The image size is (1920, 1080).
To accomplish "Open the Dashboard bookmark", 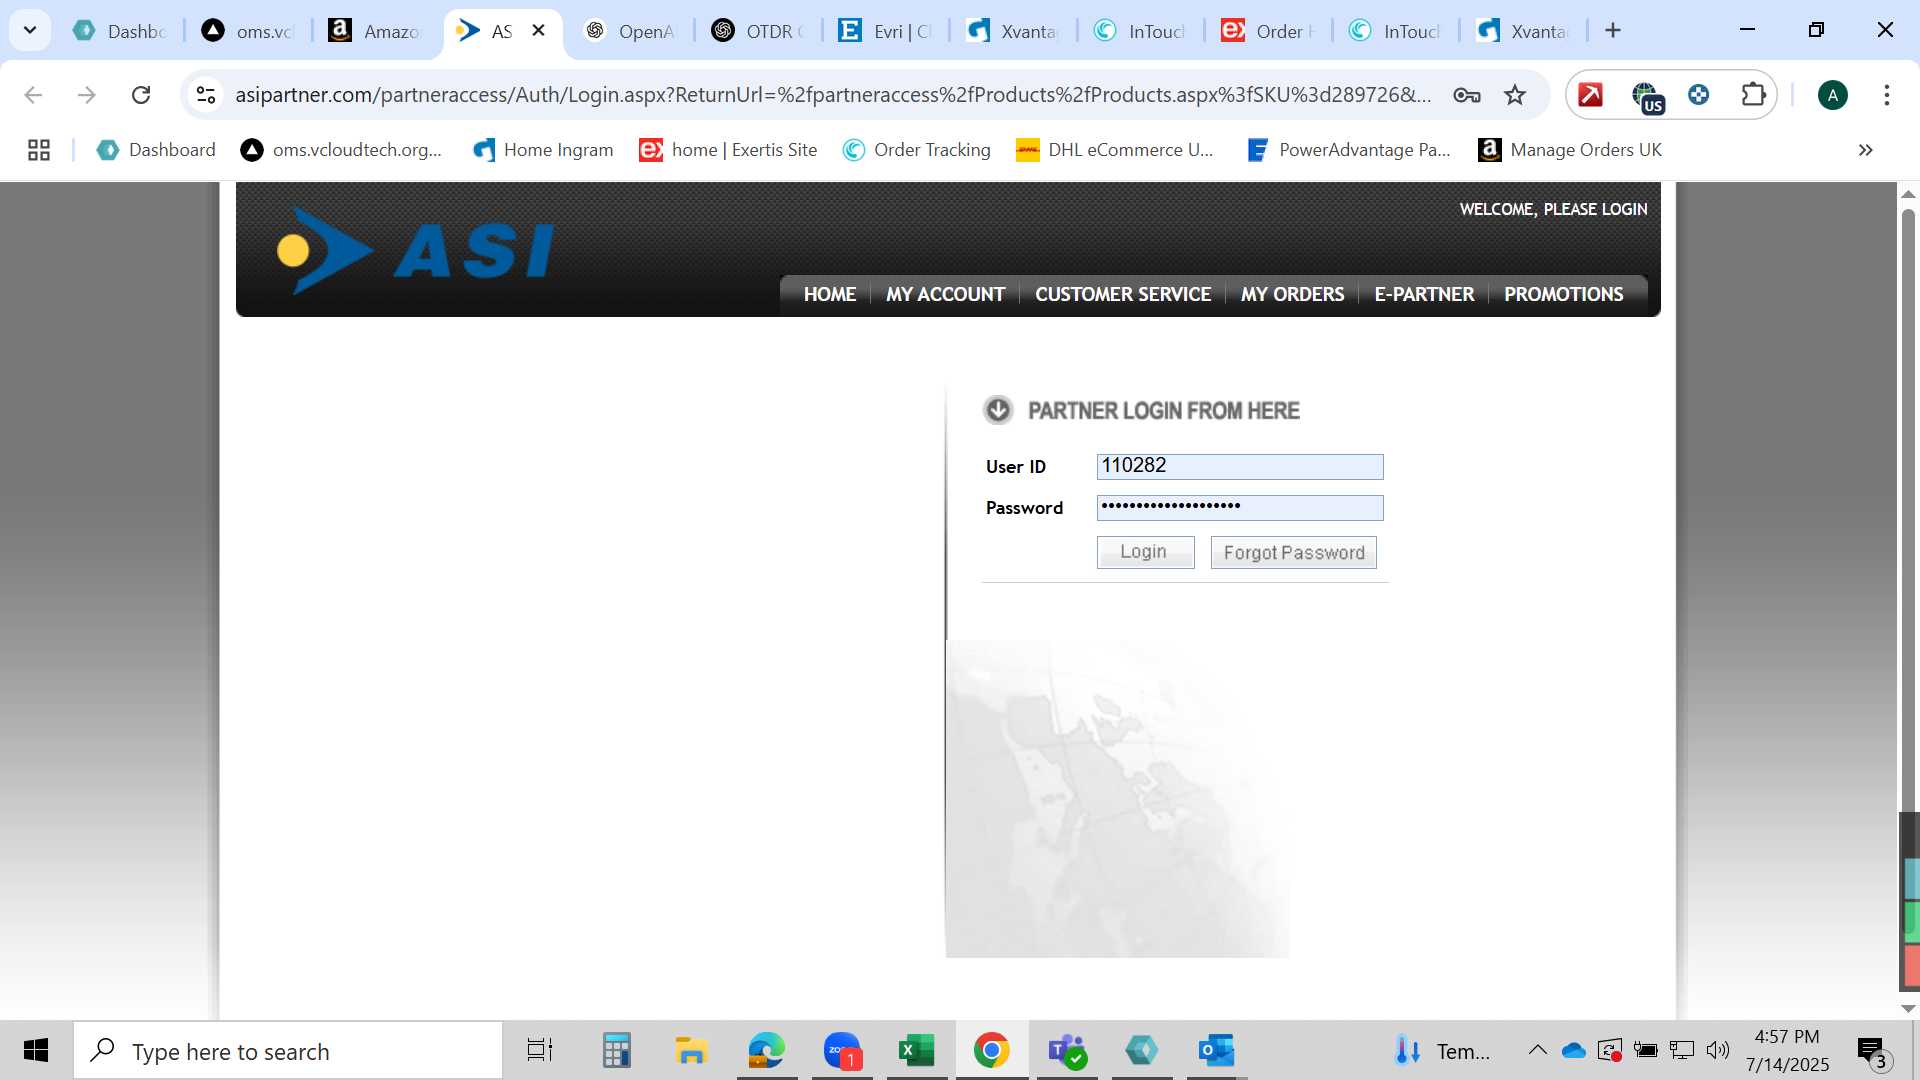I will click(156, 150).
